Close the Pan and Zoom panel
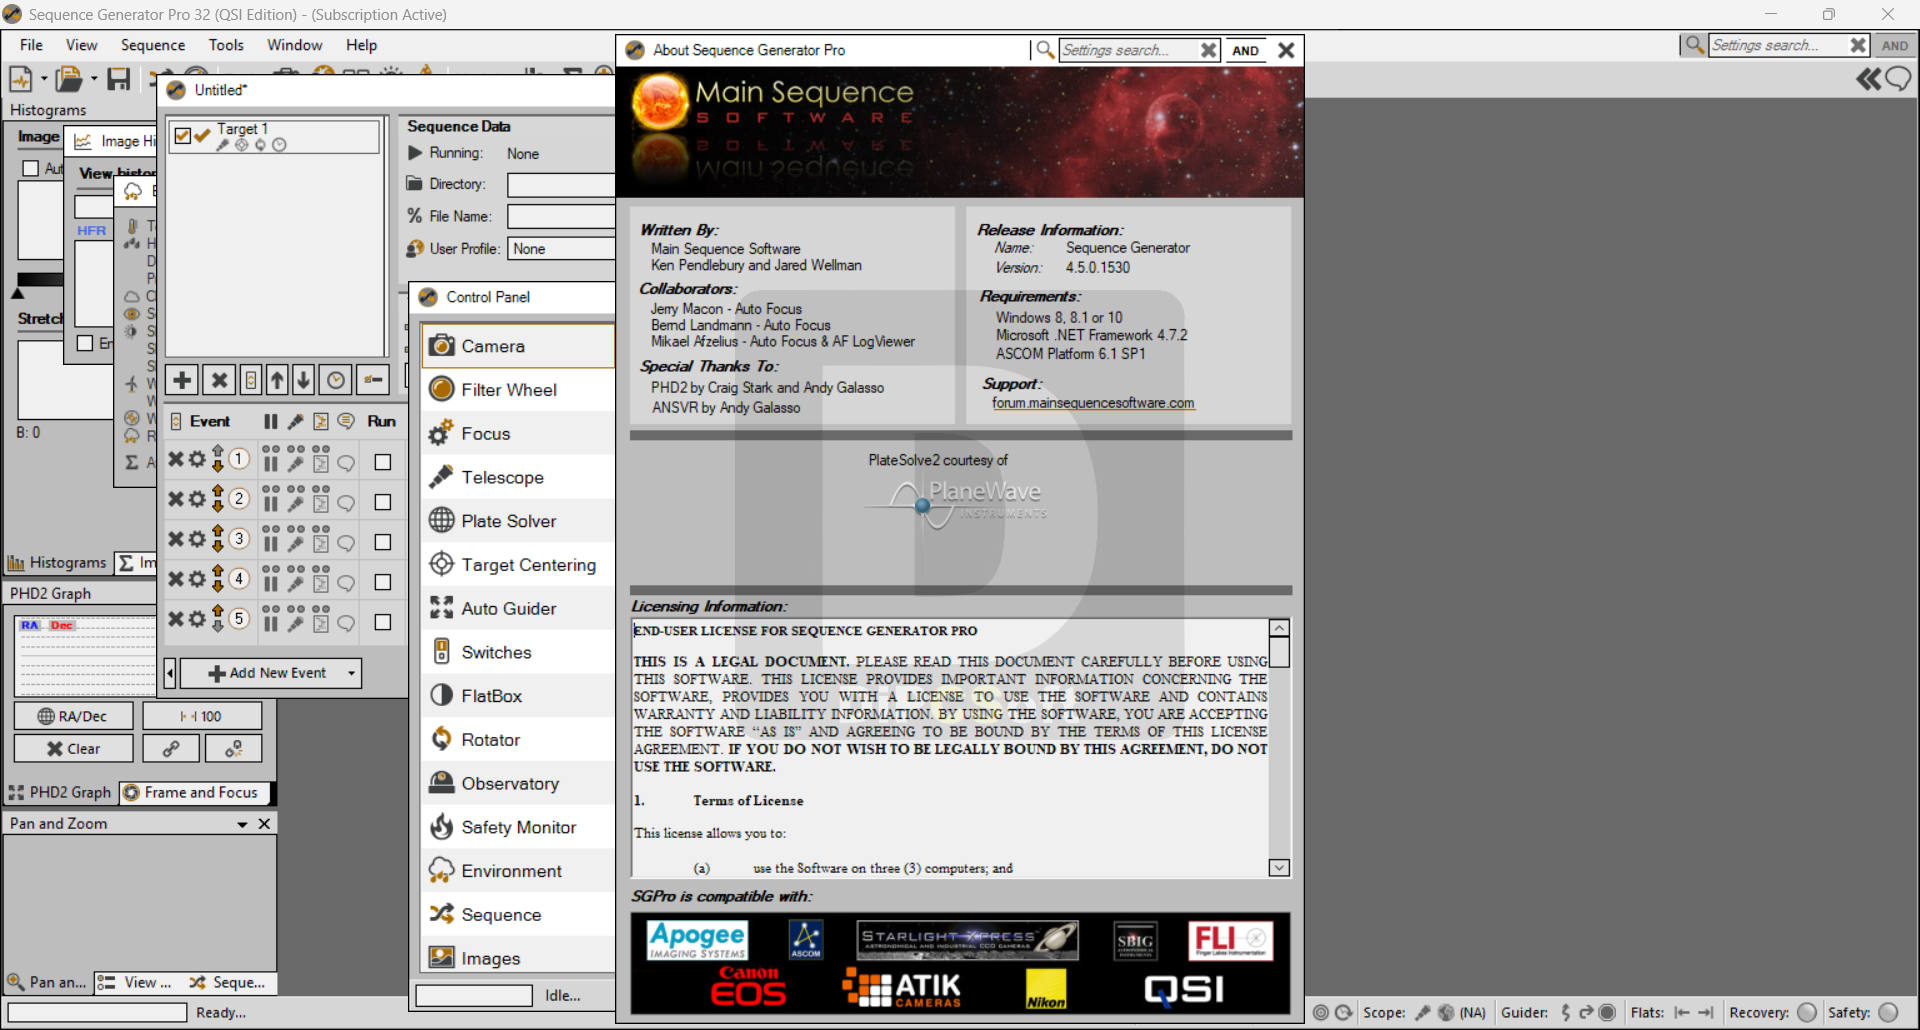 click(x=264, y=824)
